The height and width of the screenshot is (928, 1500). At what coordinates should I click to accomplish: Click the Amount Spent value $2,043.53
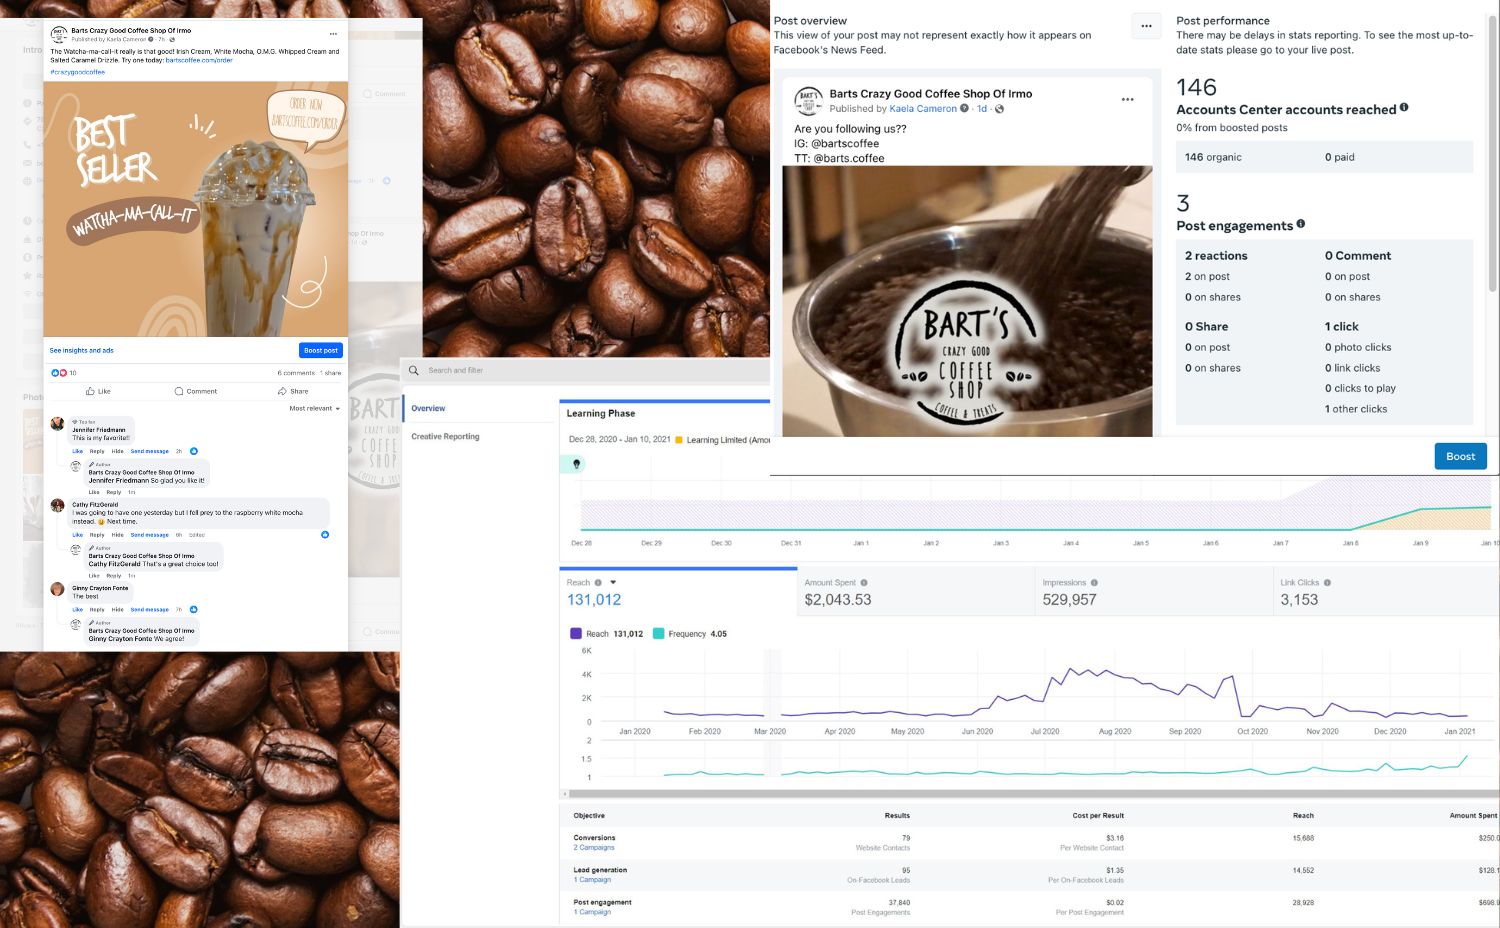(x=837, y=600)
